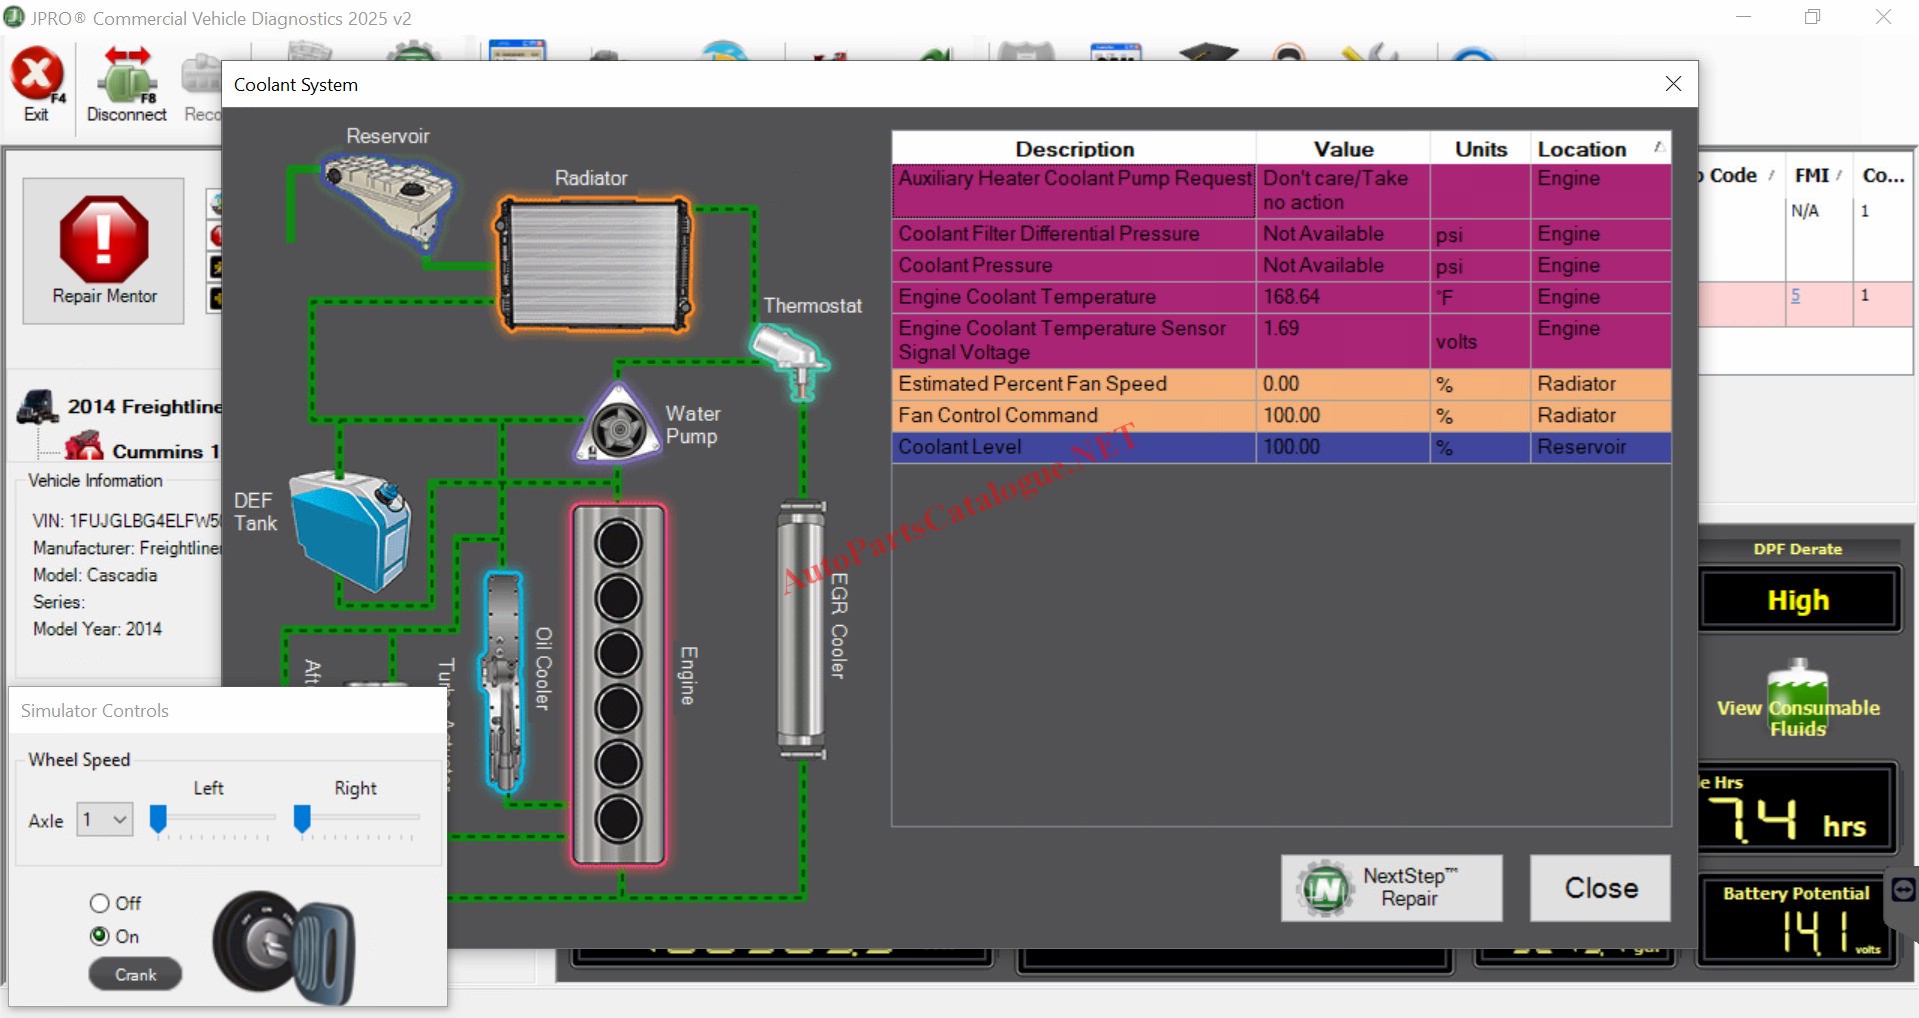Select the Coolant Level table row

click(1280, 447)
